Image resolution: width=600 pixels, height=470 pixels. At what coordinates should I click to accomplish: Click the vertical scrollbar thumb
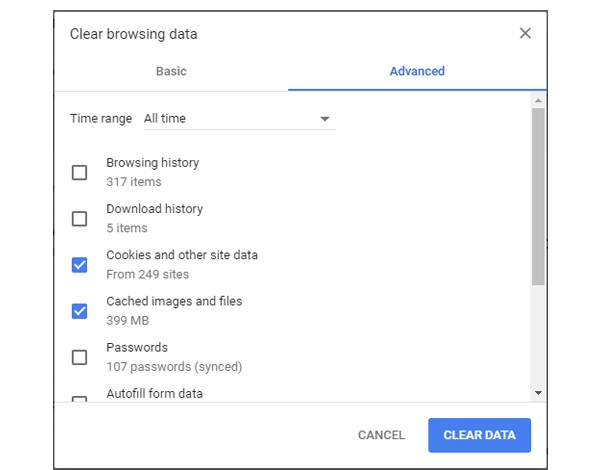(x=538, y=195)
